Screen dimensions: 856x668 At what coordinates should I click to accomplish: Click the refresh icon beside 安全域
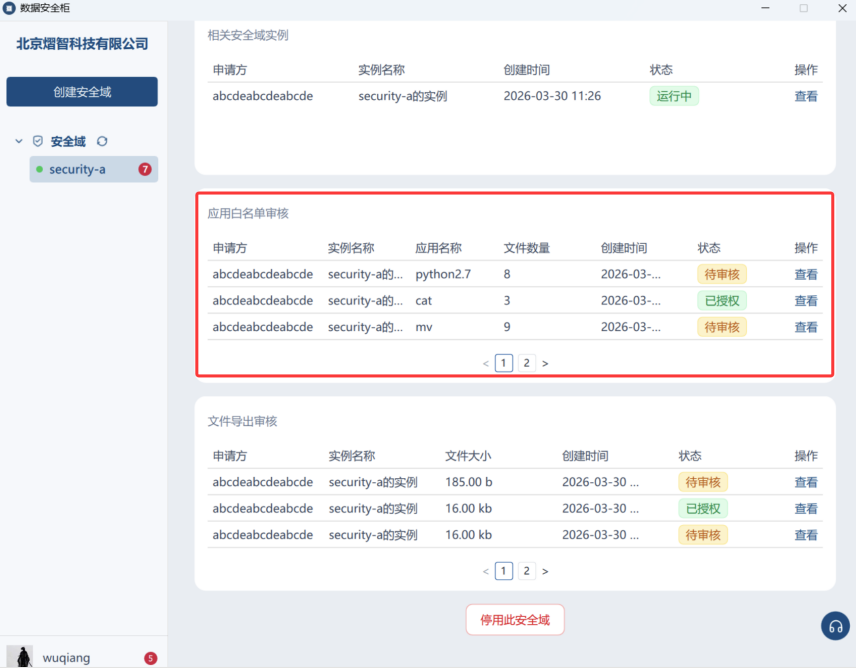point(102,141)
